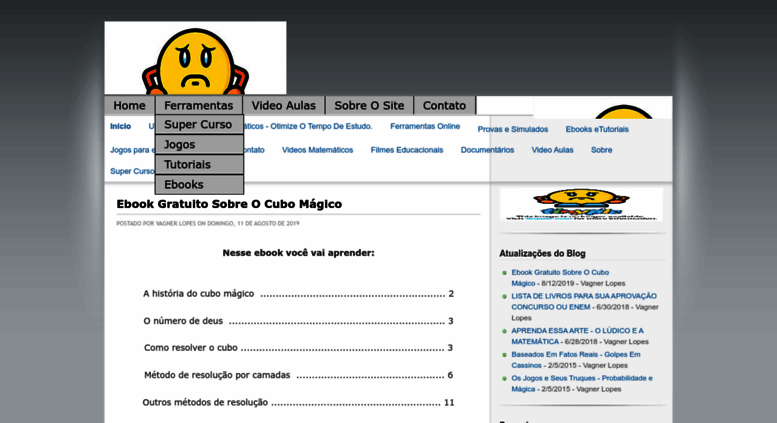Screen dimensions: 777x423
Task: Click 'Método de resolução por camadas' line
Action: (298, 375)
